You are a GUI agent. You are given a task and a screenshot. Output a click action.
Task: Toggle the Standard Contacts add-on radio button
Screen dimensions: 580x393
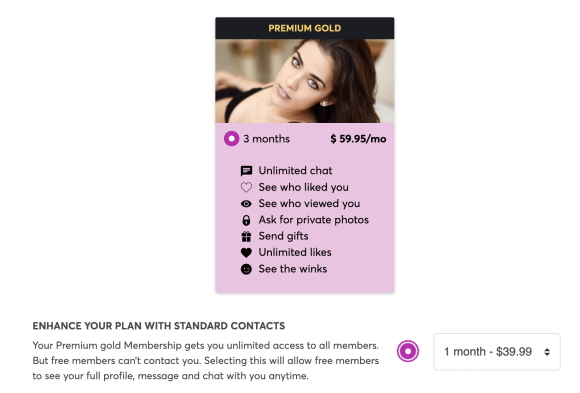[x=408, y=351]
